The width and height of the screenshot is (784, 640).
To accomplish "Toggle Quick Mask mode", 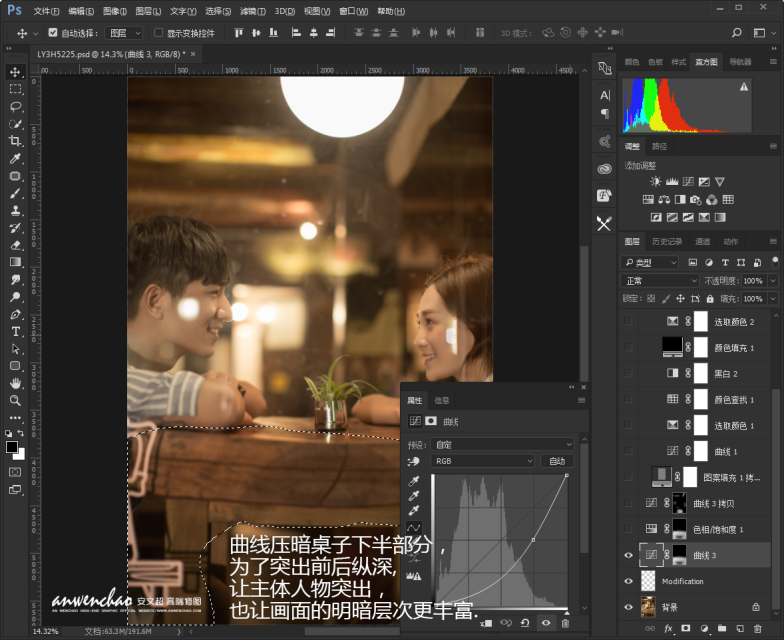I will coord(15,472).
